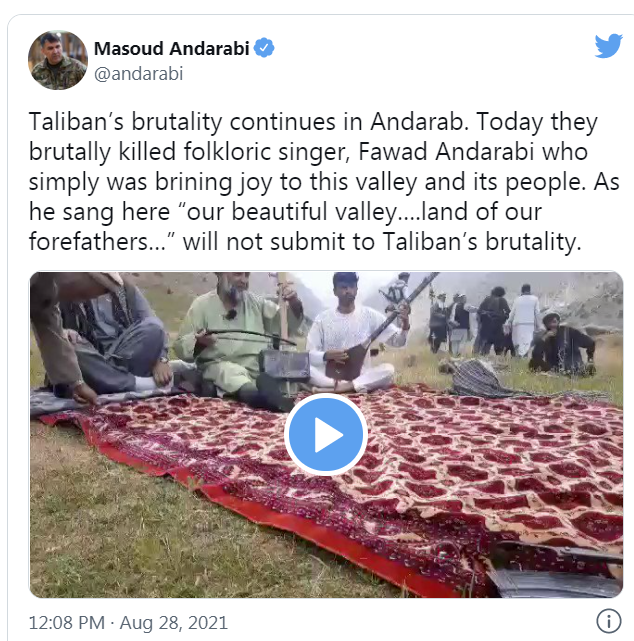
Task: Open the tweet info circle icon
Action: 608,621
